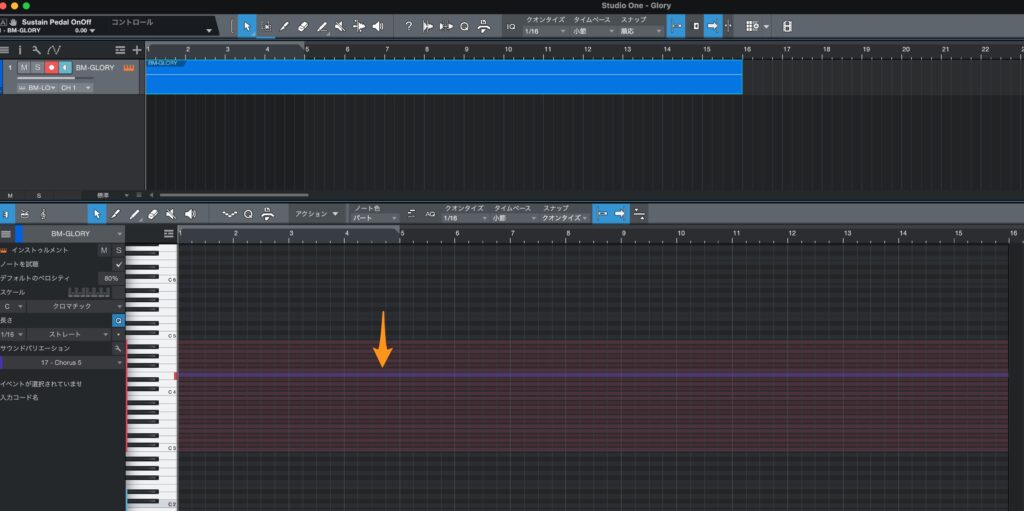Solo the BM-GLORY track

pos(37,67)
